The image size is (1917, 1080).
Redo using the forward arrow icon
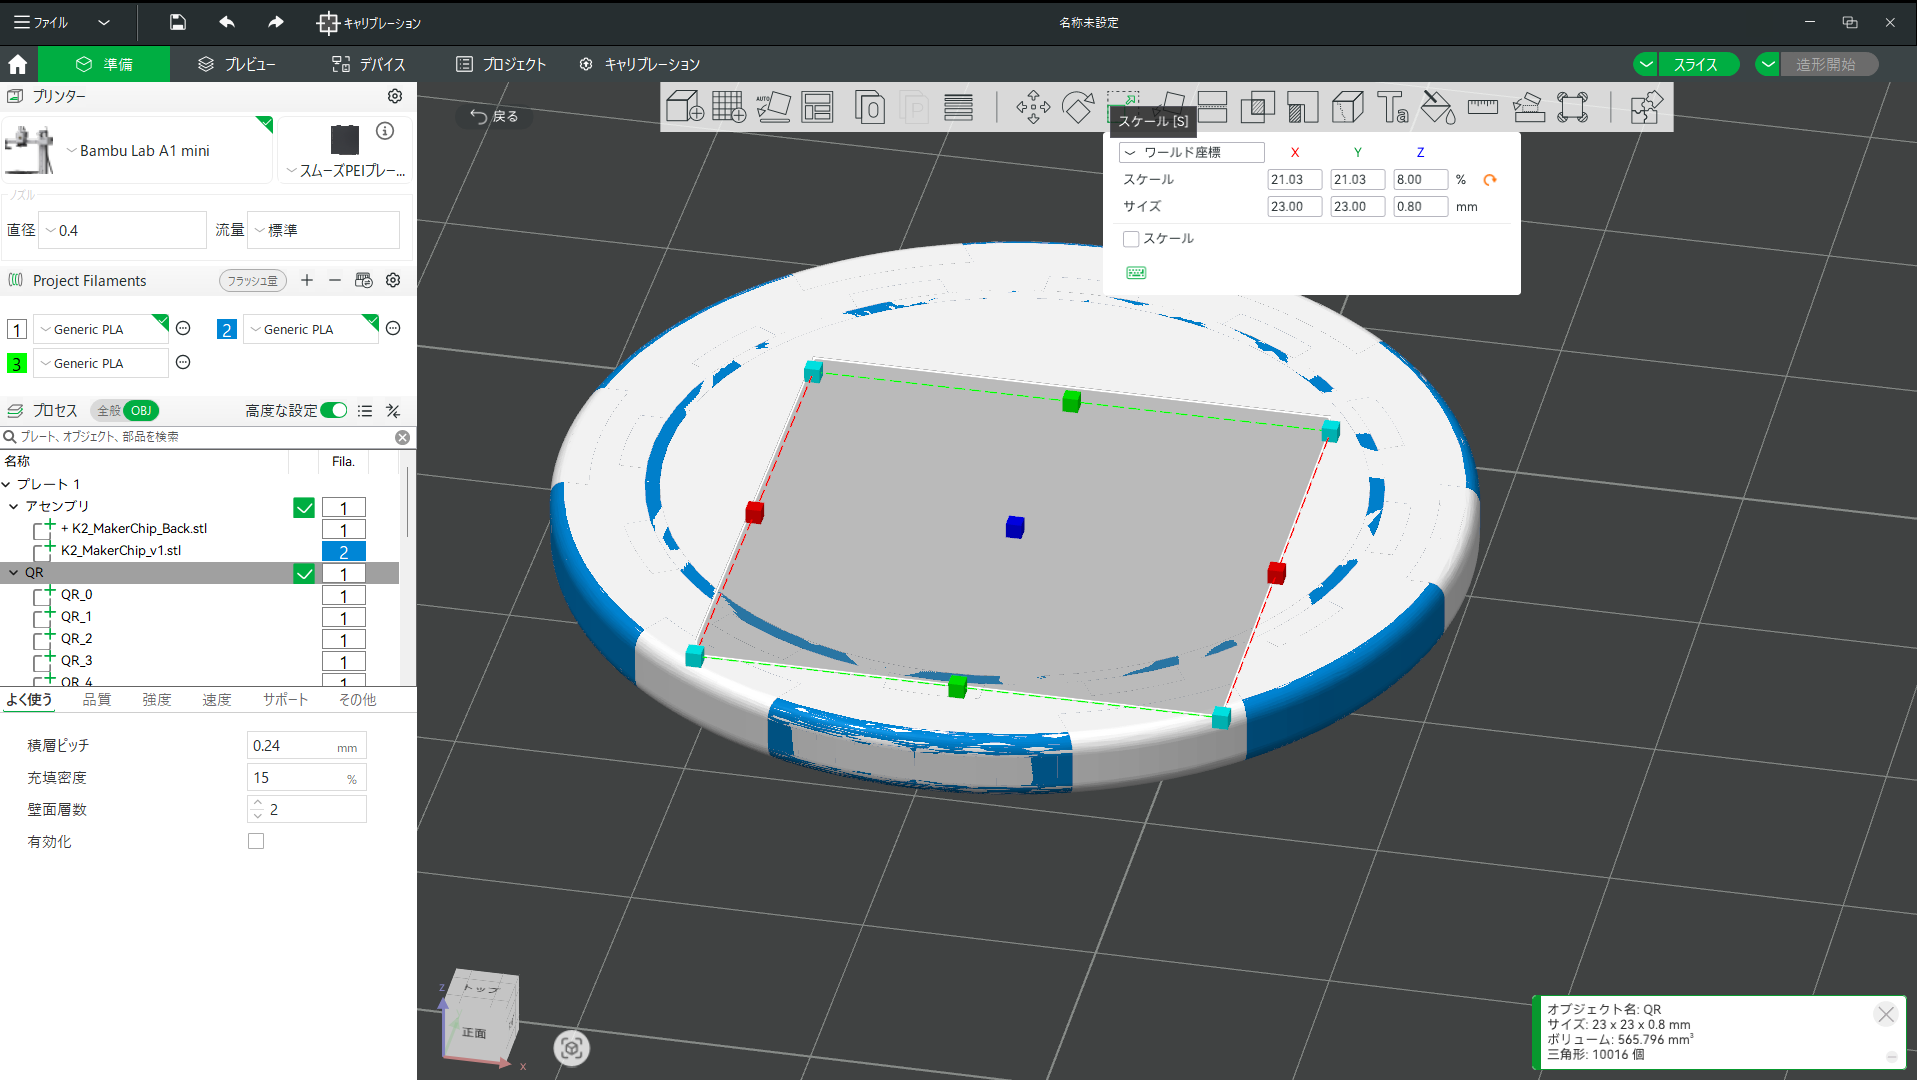coord(275,22)
